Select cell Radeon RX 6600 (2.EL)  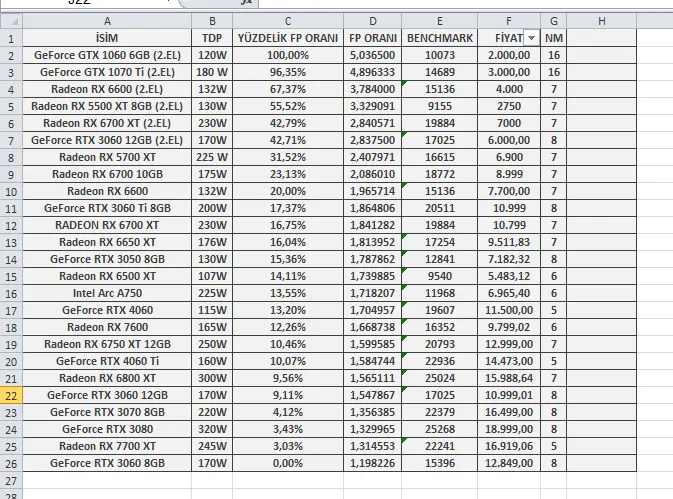[107, 89]
